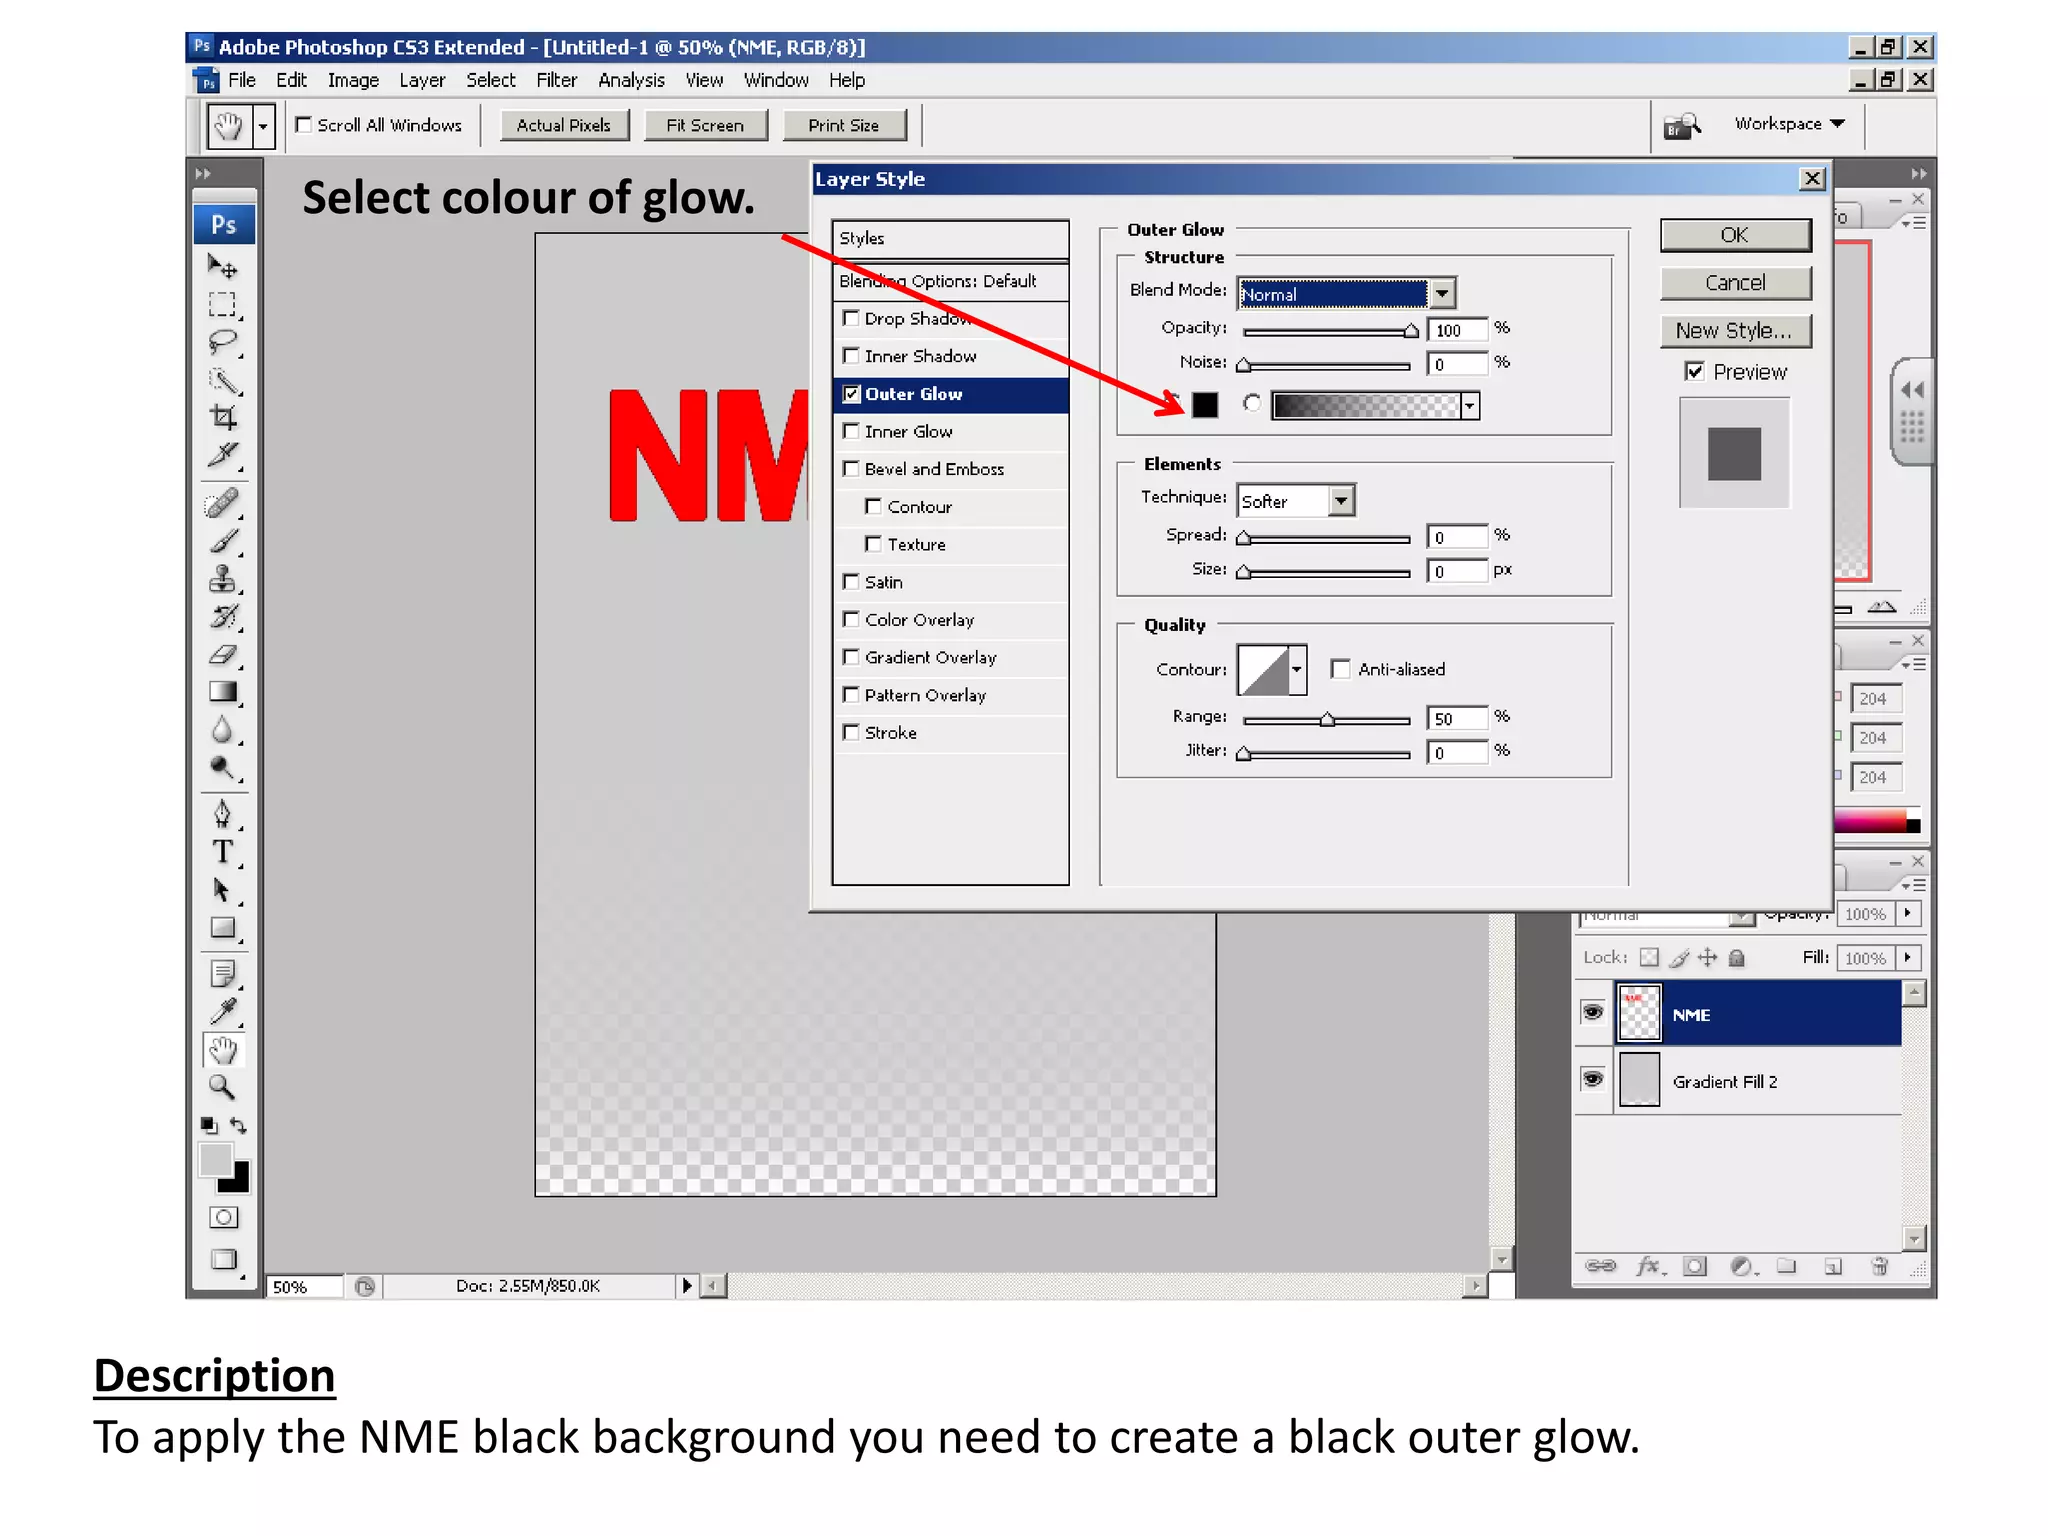This screenshot has width=2048, height=1536.
Task: Open the Analysis menu
Action: (x=631, y=81)
